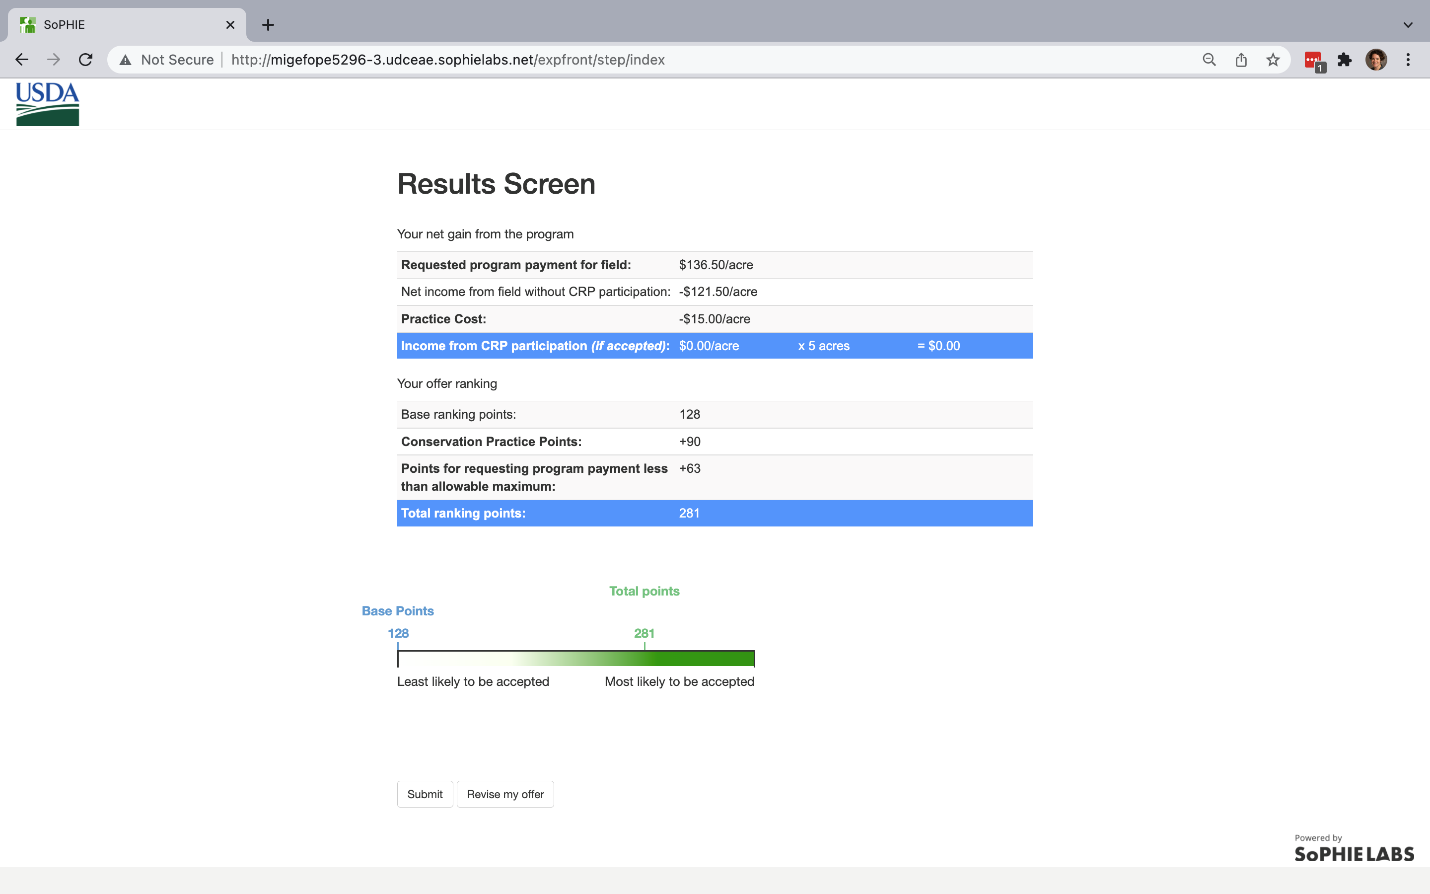1430x894 pixels.
Task: Click the USDA logo
Action: pyautogui.click(x=47, y=104)
